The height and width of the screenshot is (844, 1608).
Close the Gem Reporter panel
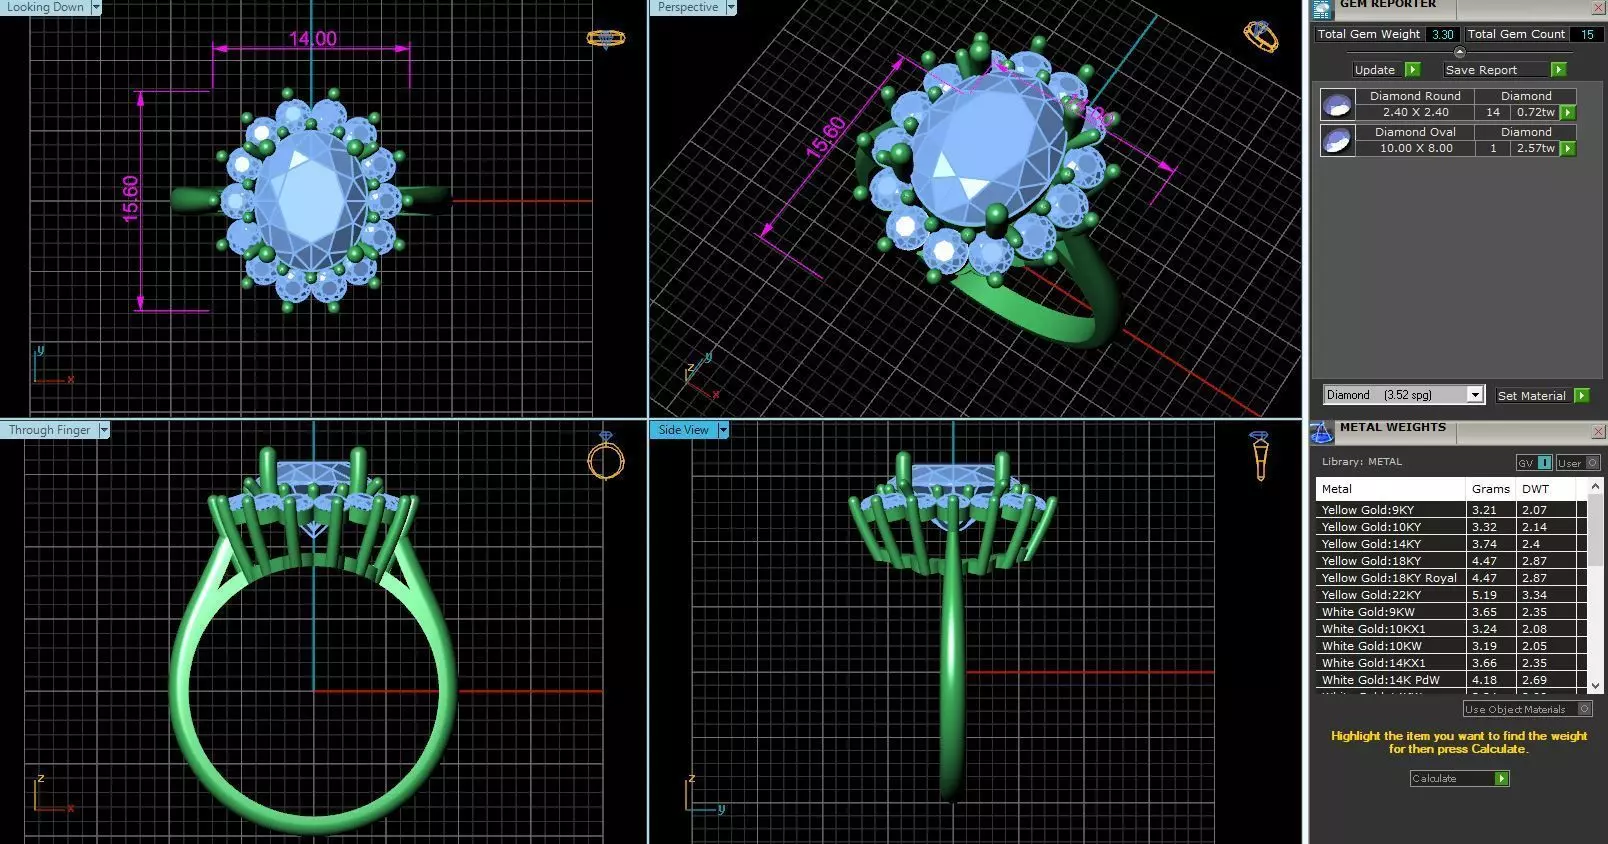click(1598, 8)
